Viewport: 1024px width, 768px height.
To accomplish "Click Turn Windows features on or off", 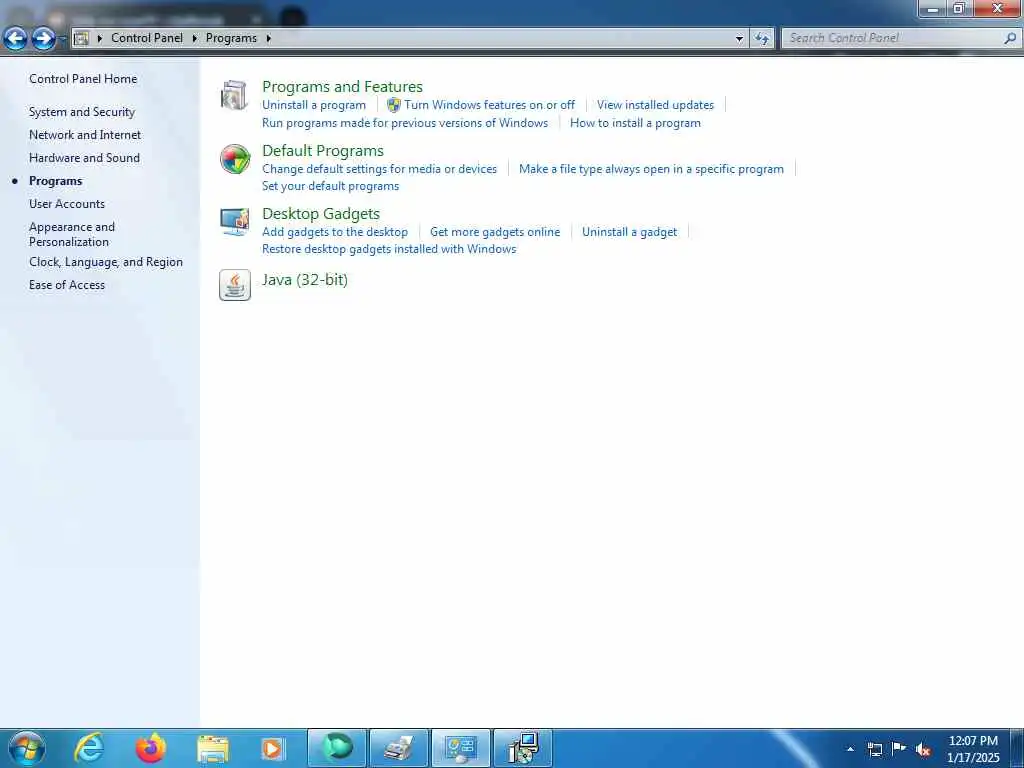I will 489,104.
